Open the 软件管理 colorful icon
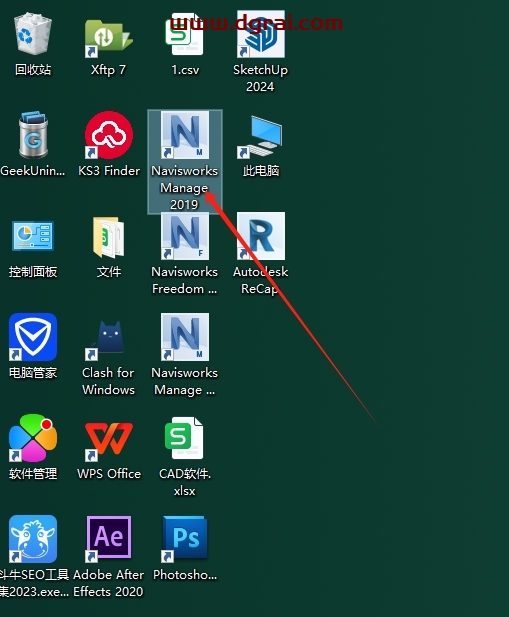Screen dimensions: 509x617 [x=33, y=438]
